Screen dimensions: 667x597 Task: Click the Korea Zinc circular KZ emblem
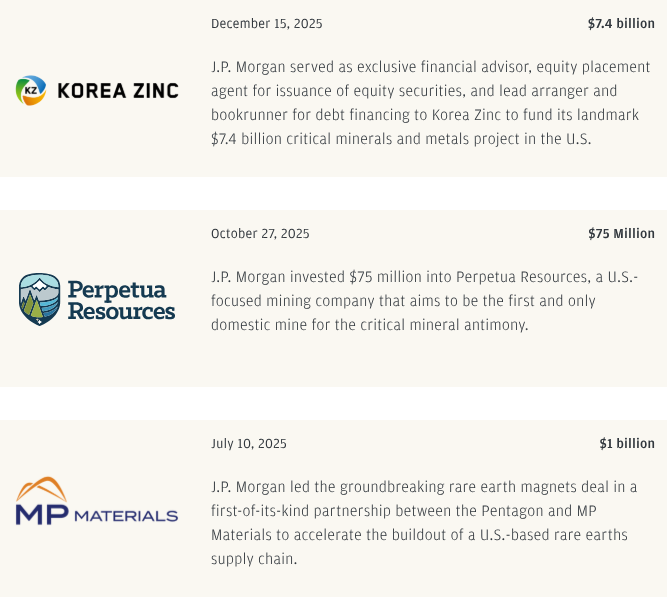[x=31, y=91]
